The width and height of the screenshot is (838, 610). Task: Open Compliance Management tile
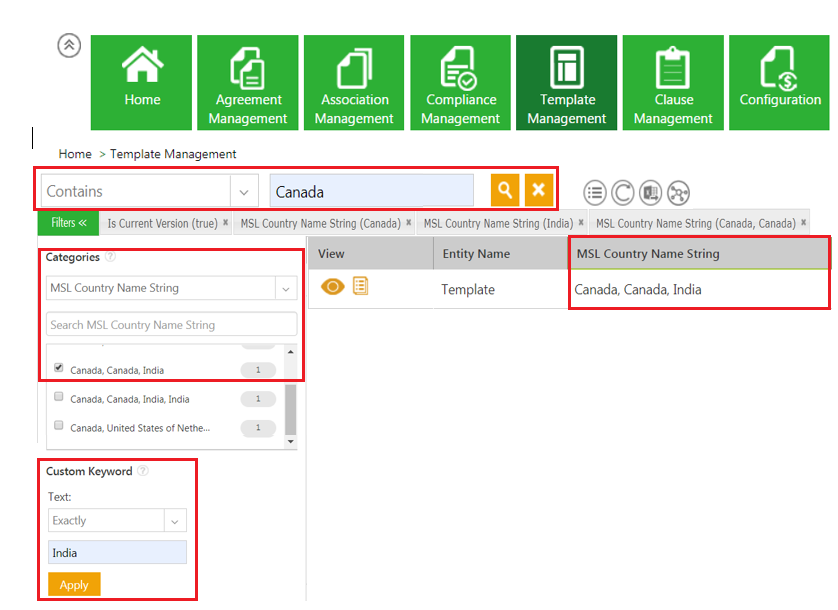pos(460,82)
